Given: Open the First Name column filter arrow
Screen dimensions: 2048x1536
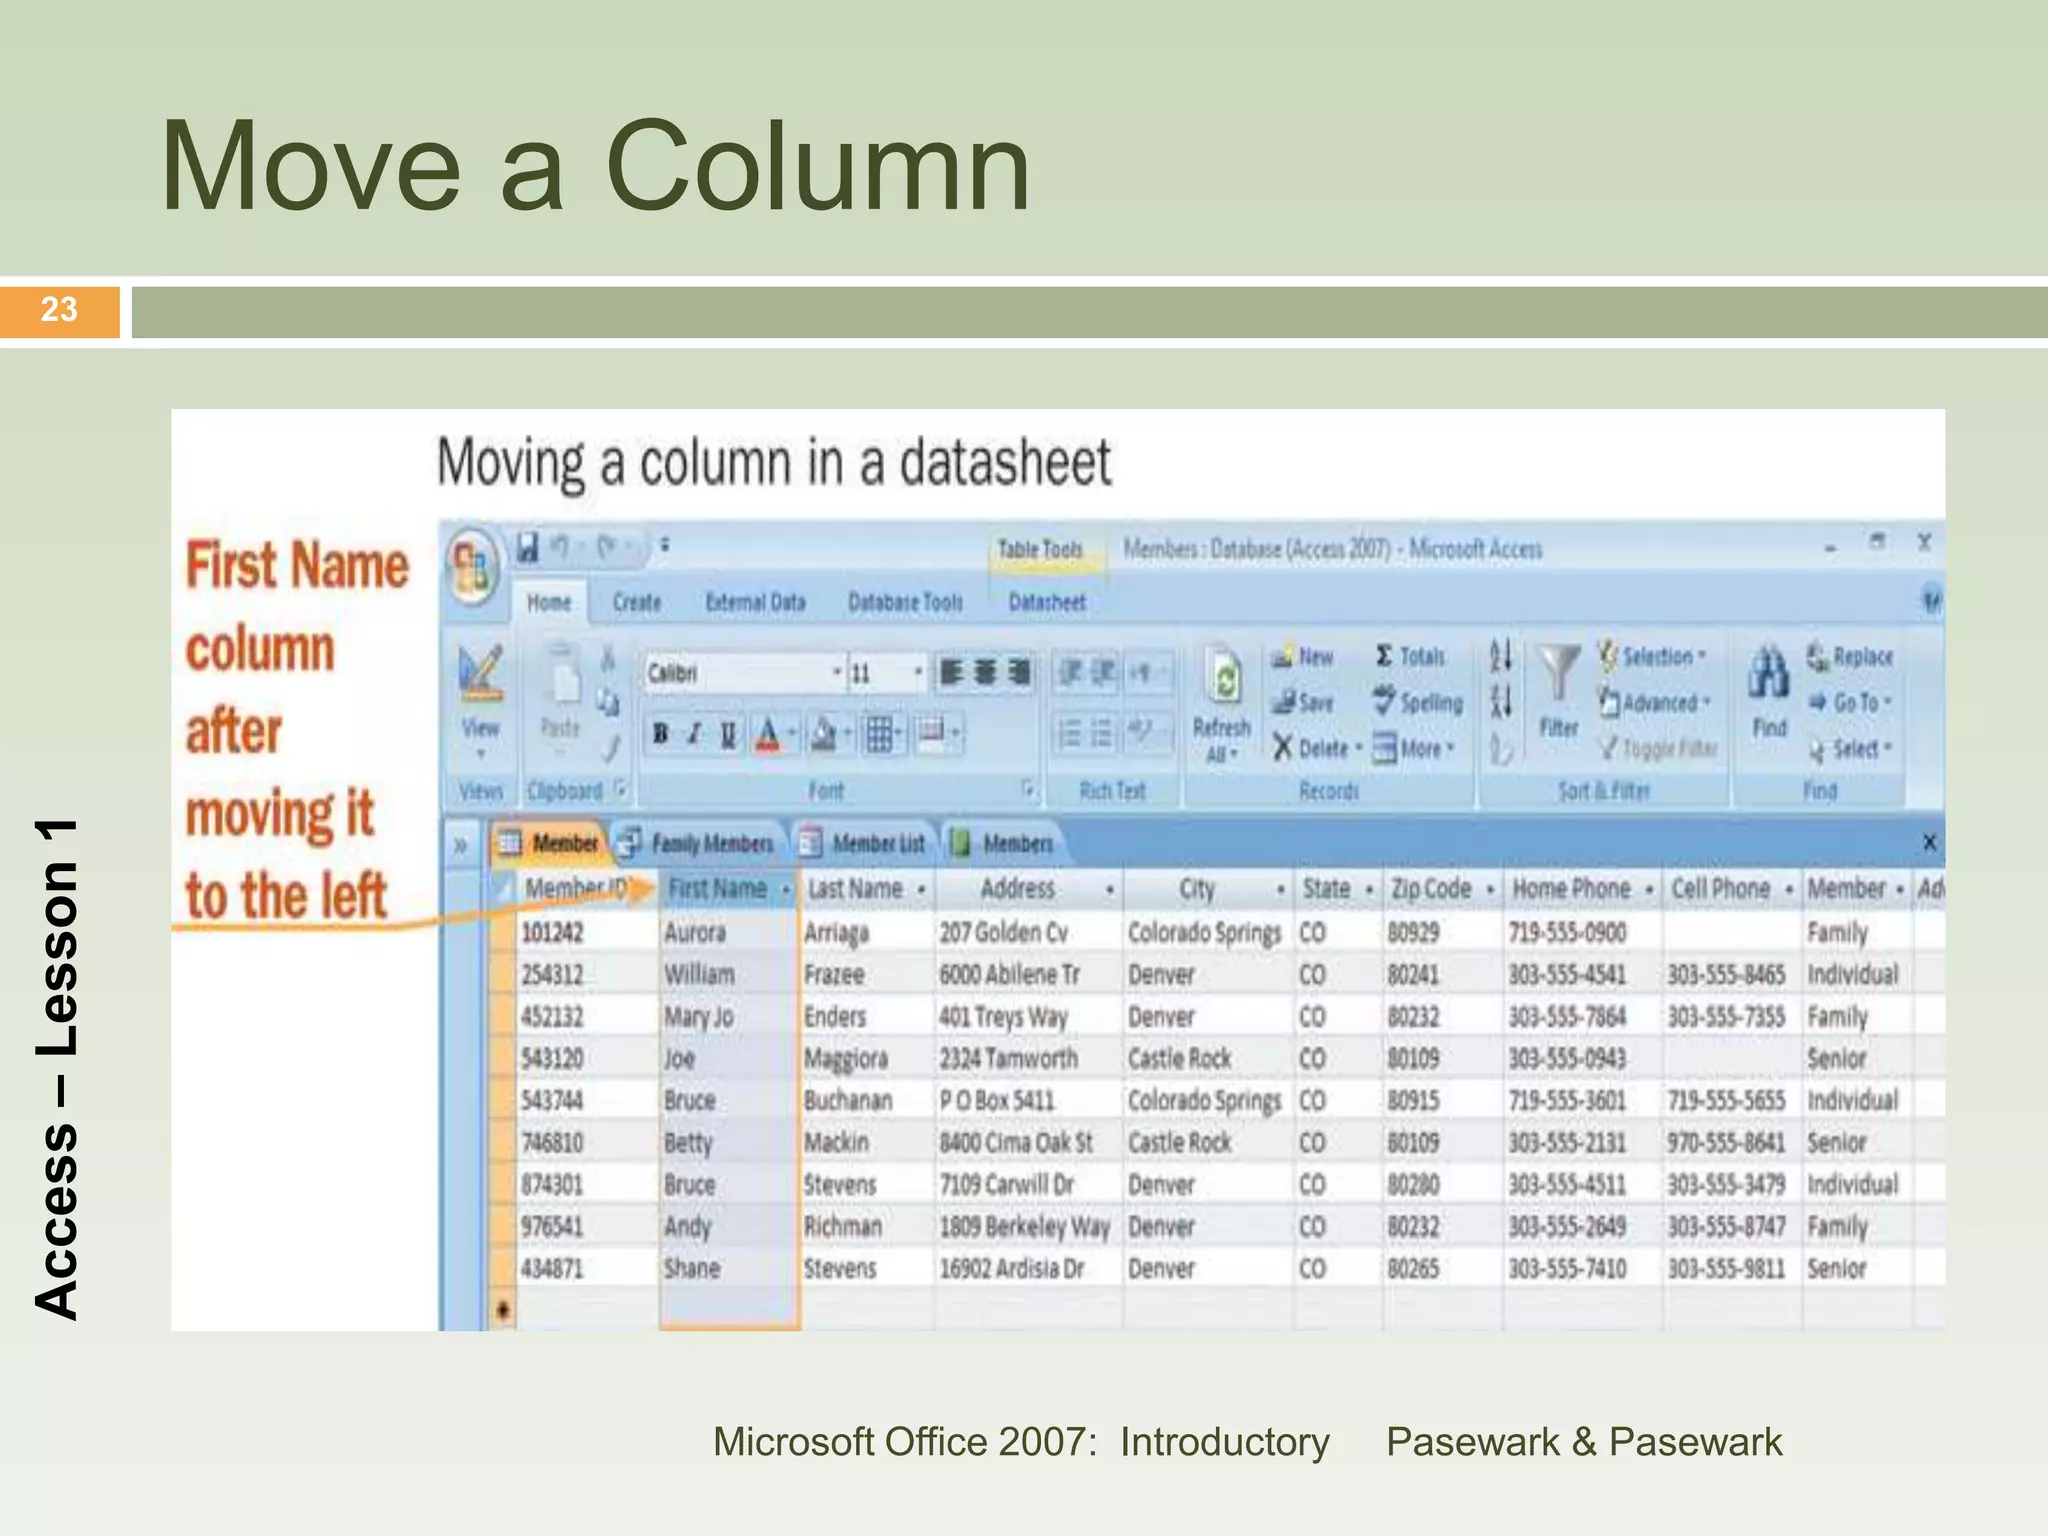Looking at the screenshot, I should tap(786, 889).
